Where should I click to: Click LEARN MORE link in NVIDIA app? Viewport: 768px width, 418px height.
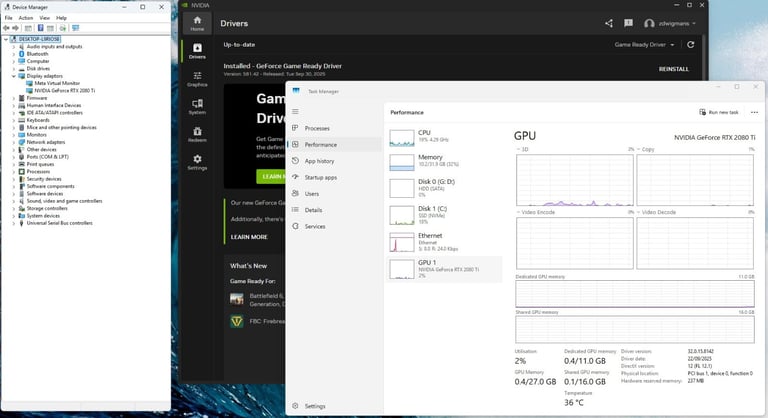(x=249, y=237)
